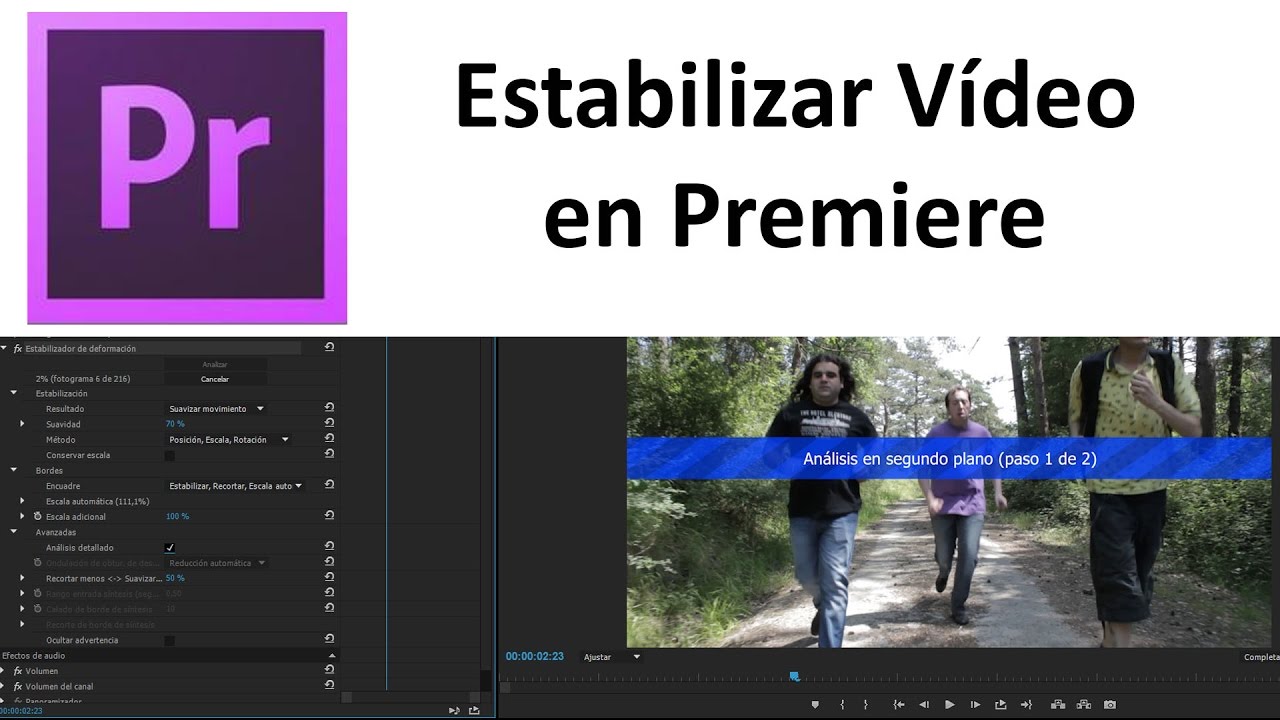Open the Ajustar zoom dropdown
The height and width of the screenshot is (720, 1280).
pos(611,657)
